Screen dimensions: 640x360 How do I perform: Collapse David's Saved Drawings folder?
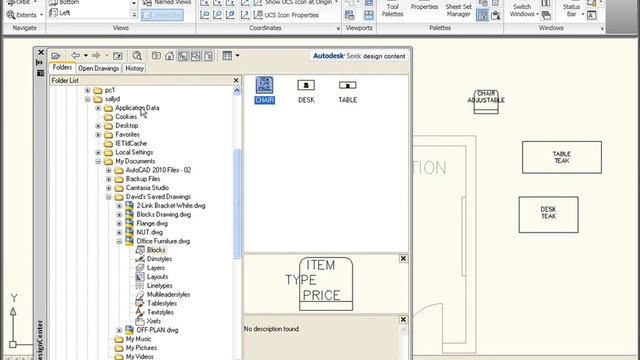tap(109, 197)
